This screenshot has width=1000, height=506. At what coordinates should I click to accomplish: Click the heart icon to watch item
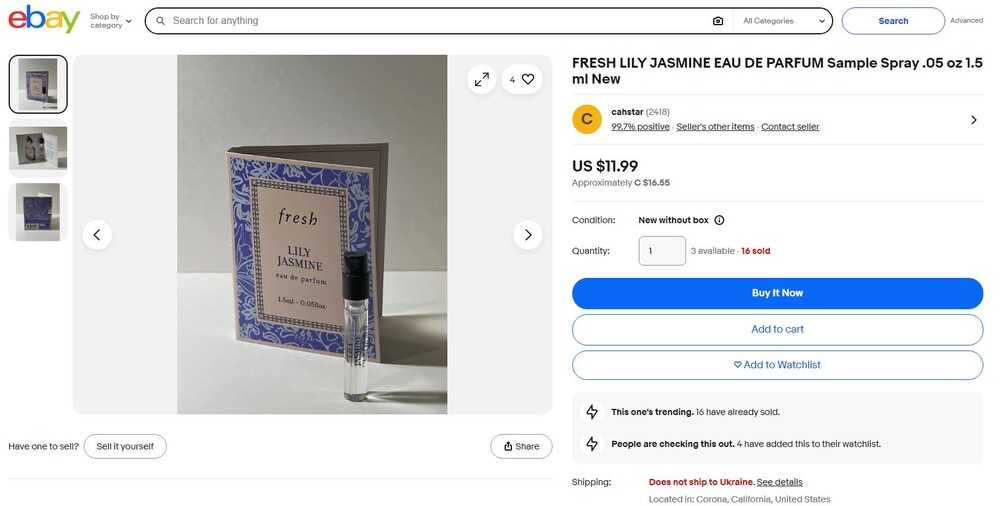coord(528,79)
